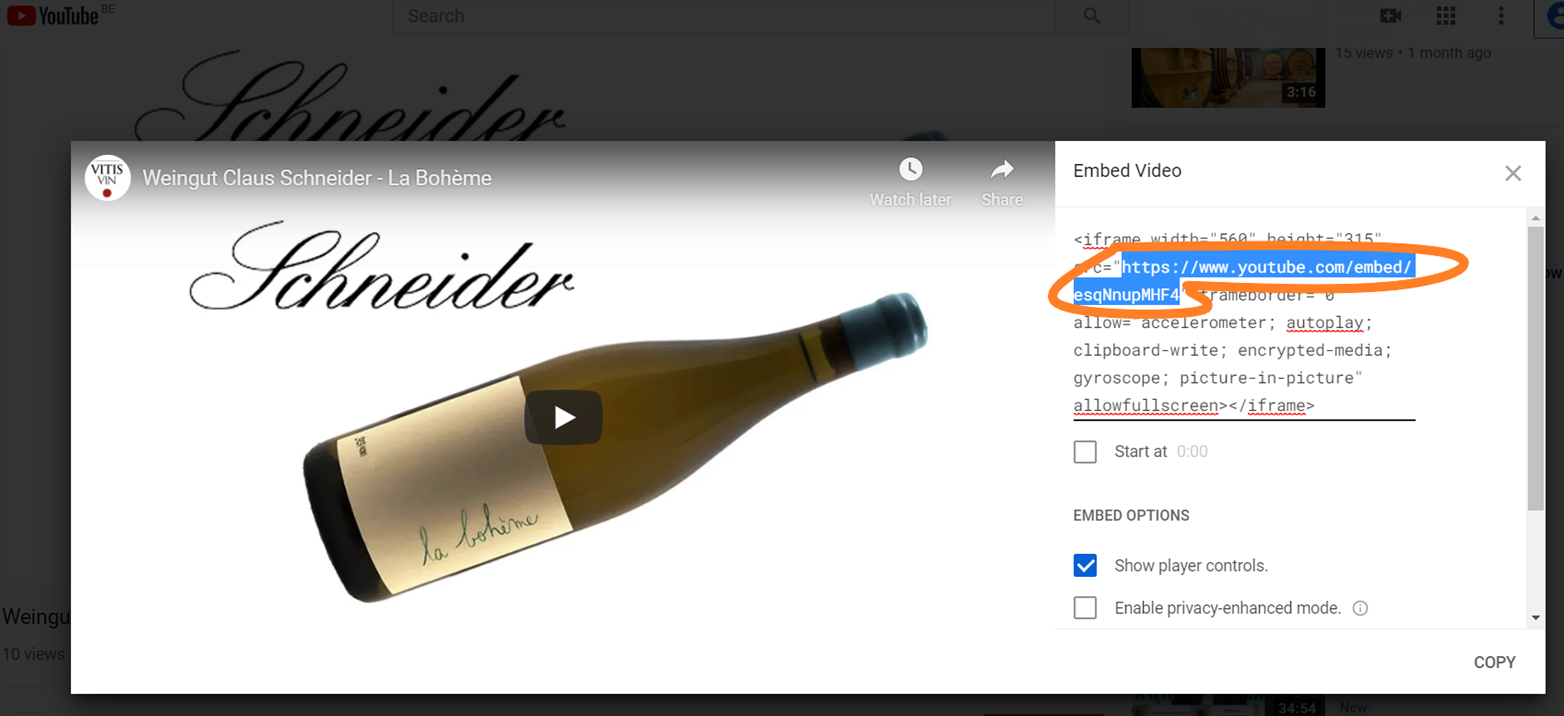Click the embed panel scrollbar down arrow
The image size is (1564, 716).
coord(1536,619)
